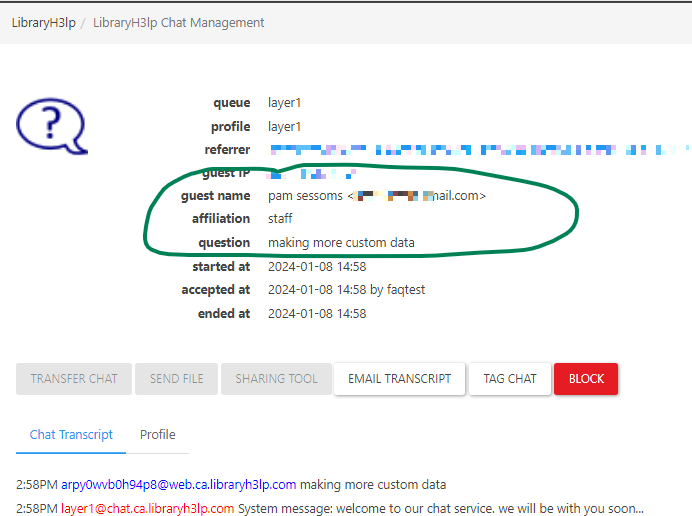Click the guest name pam sessoms

tap(305, 196)
